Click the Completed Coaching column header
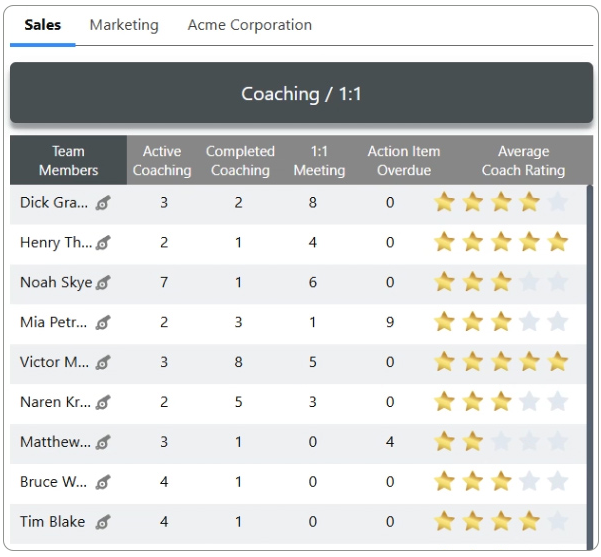 point(240,161)
